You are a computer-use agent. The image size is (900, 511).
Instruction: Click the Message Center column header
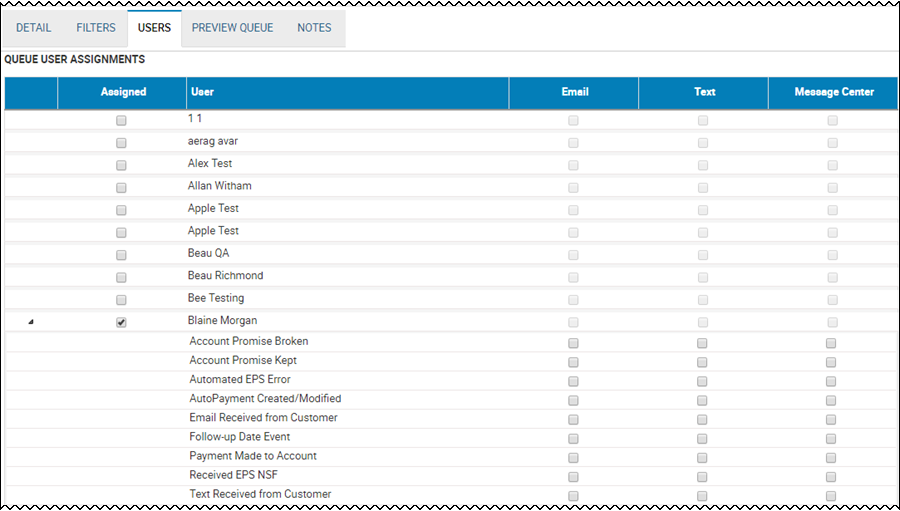coord(833,92)
